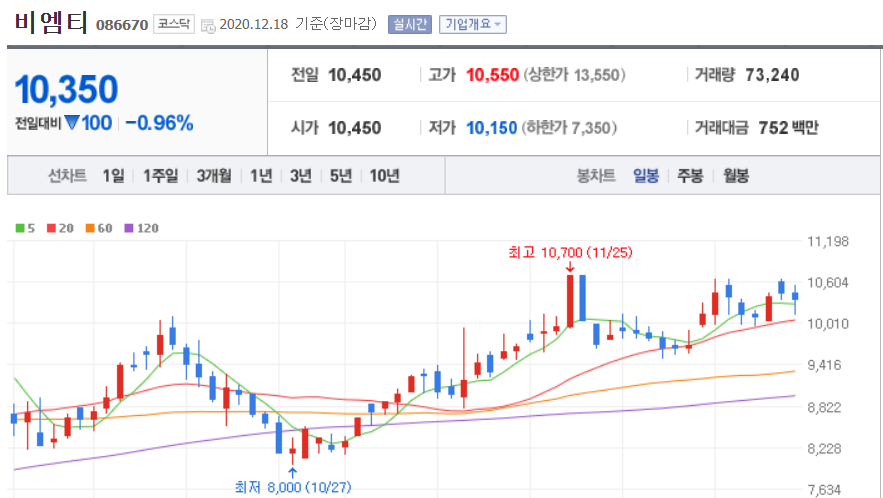This screenshot has height=498, width=883.
Task: Click the 거래량 value 73,240
Action: pyautogui.click(x=772, y=75)
